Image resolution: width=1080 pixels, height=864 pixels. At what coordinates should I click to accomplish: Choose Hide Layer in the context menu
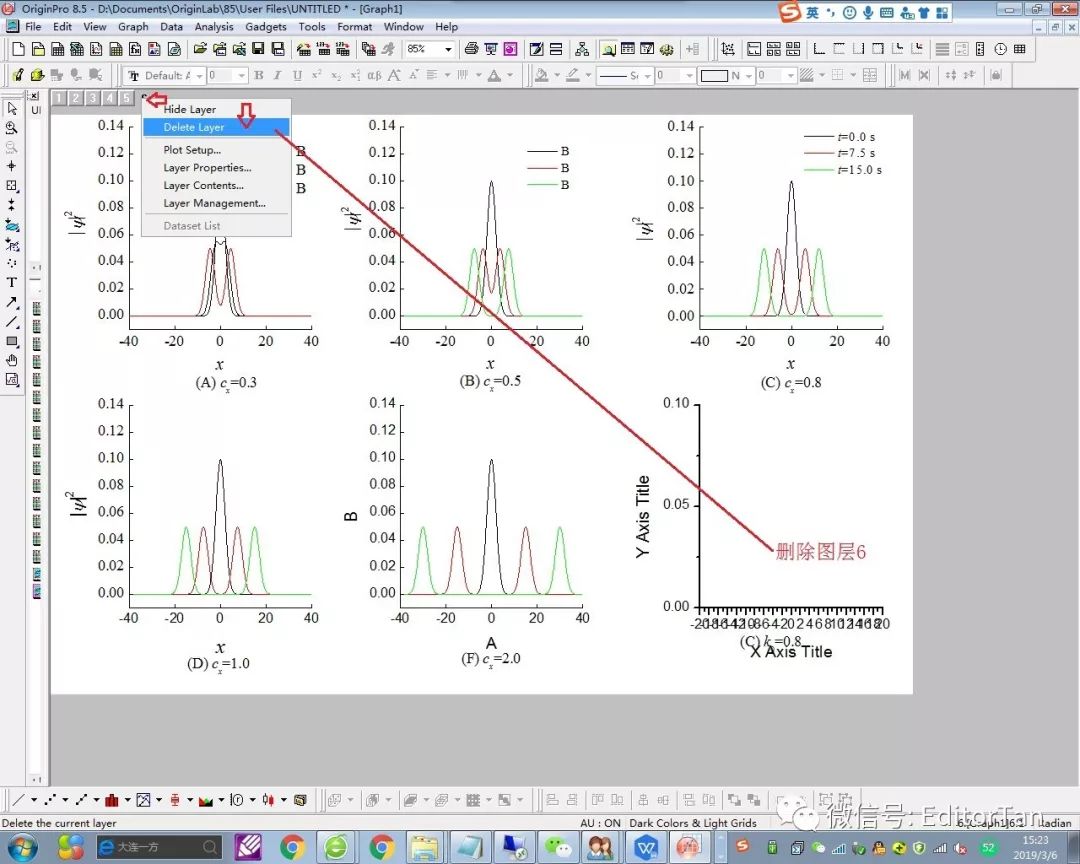[x=216, y=110]
